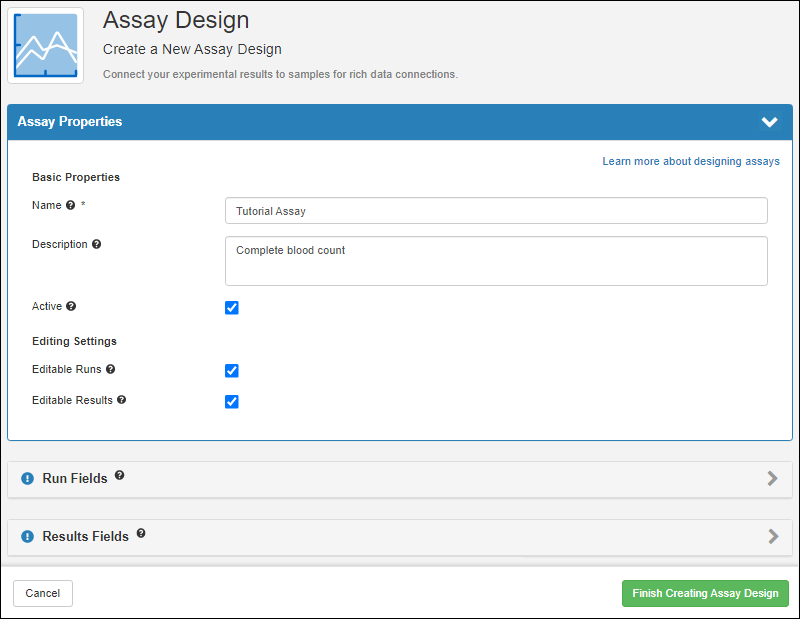Open the Editable Results help tooltip icon
800x619 pixels.
[121, 400]
